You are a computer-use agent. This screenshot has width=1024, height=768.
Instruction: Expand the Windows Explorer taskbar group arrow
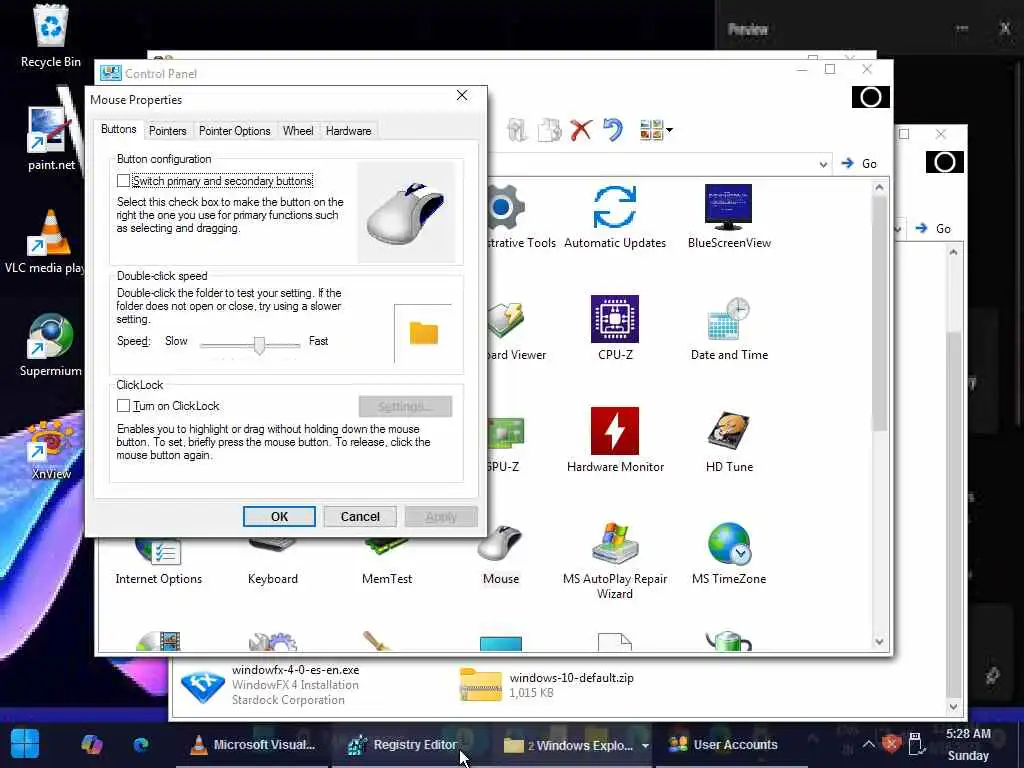point(645,745)
